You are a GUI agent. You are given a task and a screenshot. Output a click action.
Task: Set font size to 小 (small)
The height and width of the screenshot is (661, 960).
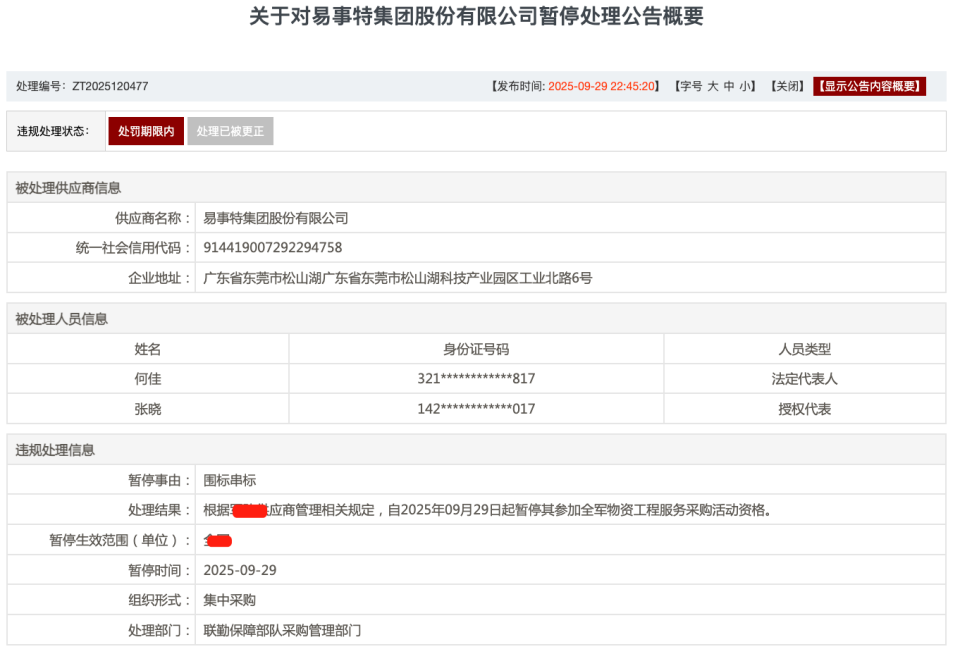click(745, 87)
